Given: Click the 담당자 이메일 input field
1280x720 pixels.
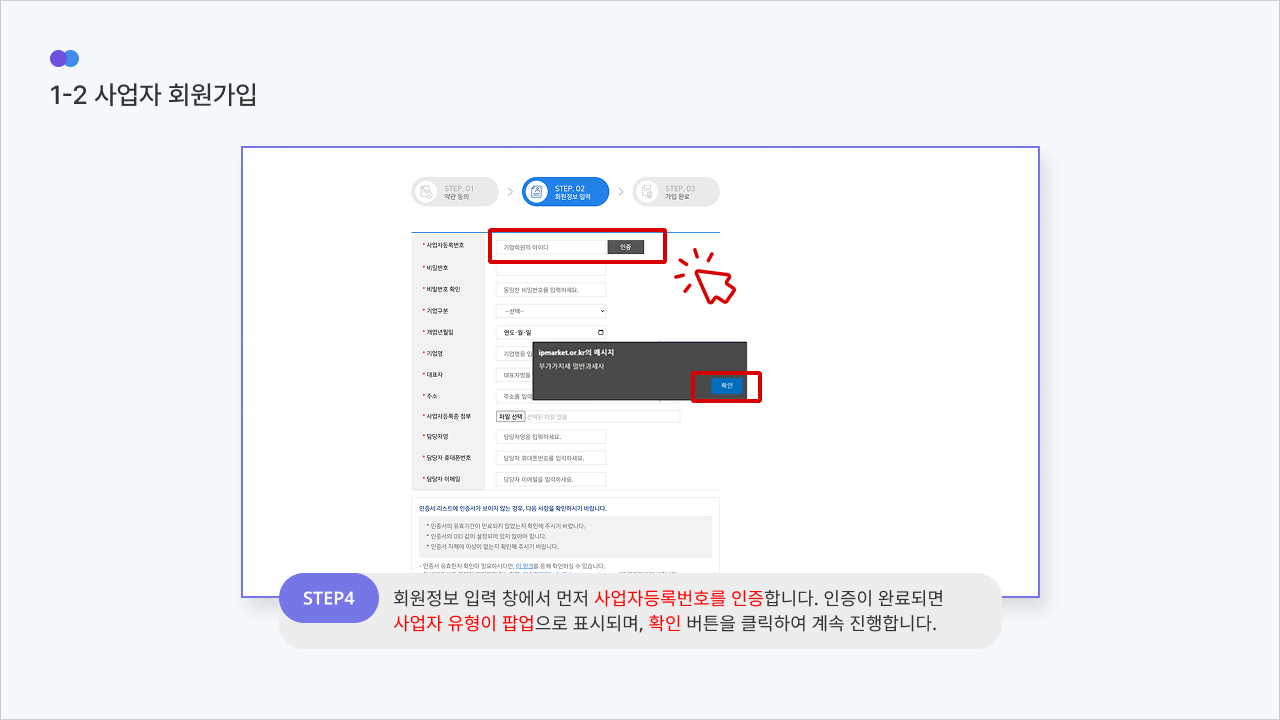Looking at the screenshot, I should 551,479.
